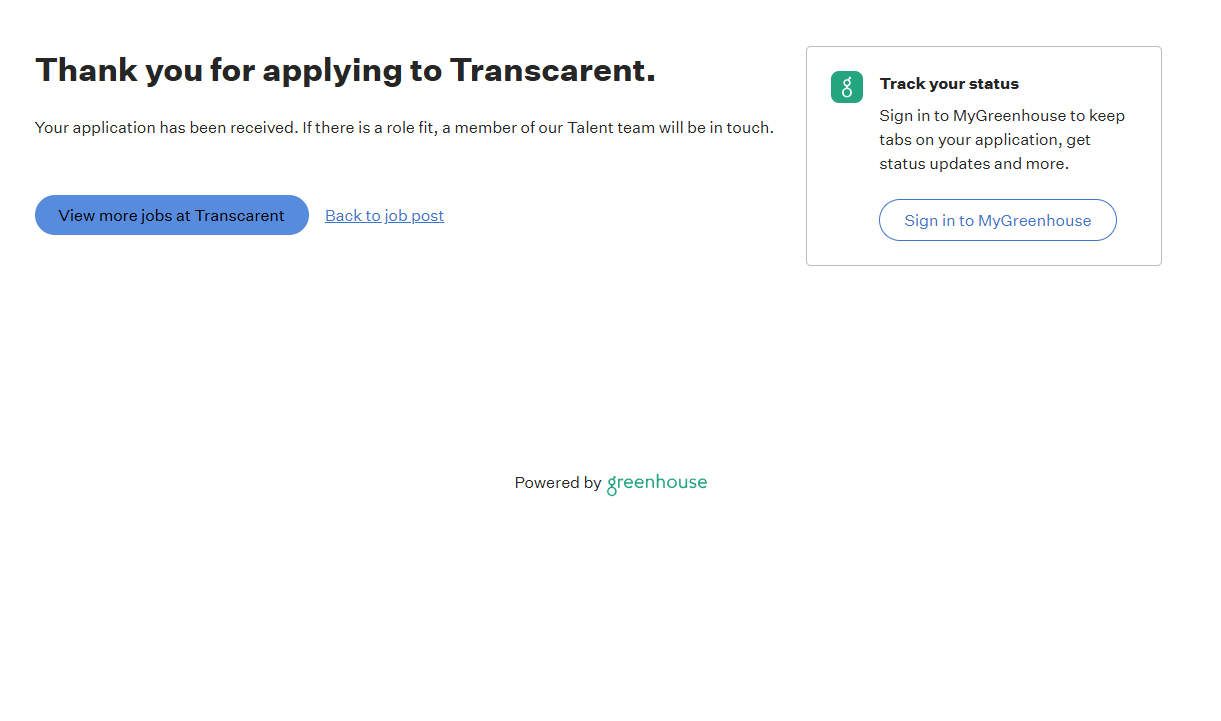Click the Powered by footer text
This screenshot has height=721, width=1221.
(557, 483)
